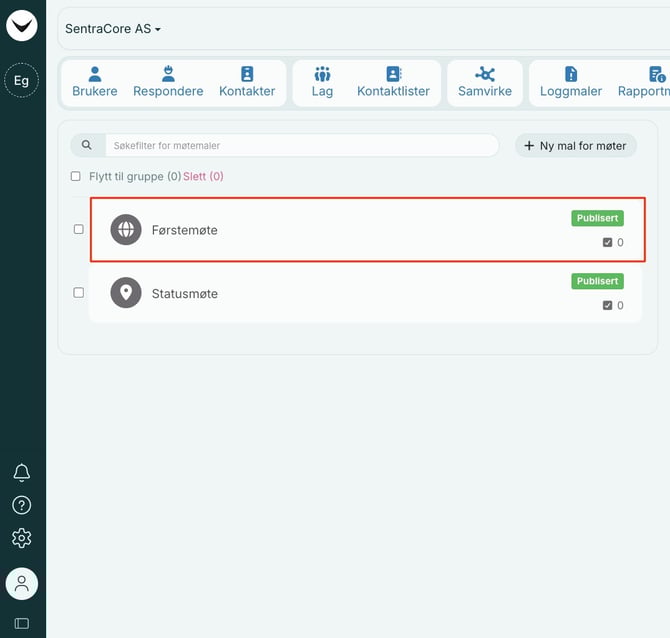670x638 pixels.
Task: Click the location pin icon for Statusmøte
Action: click(x=126, y=293)
